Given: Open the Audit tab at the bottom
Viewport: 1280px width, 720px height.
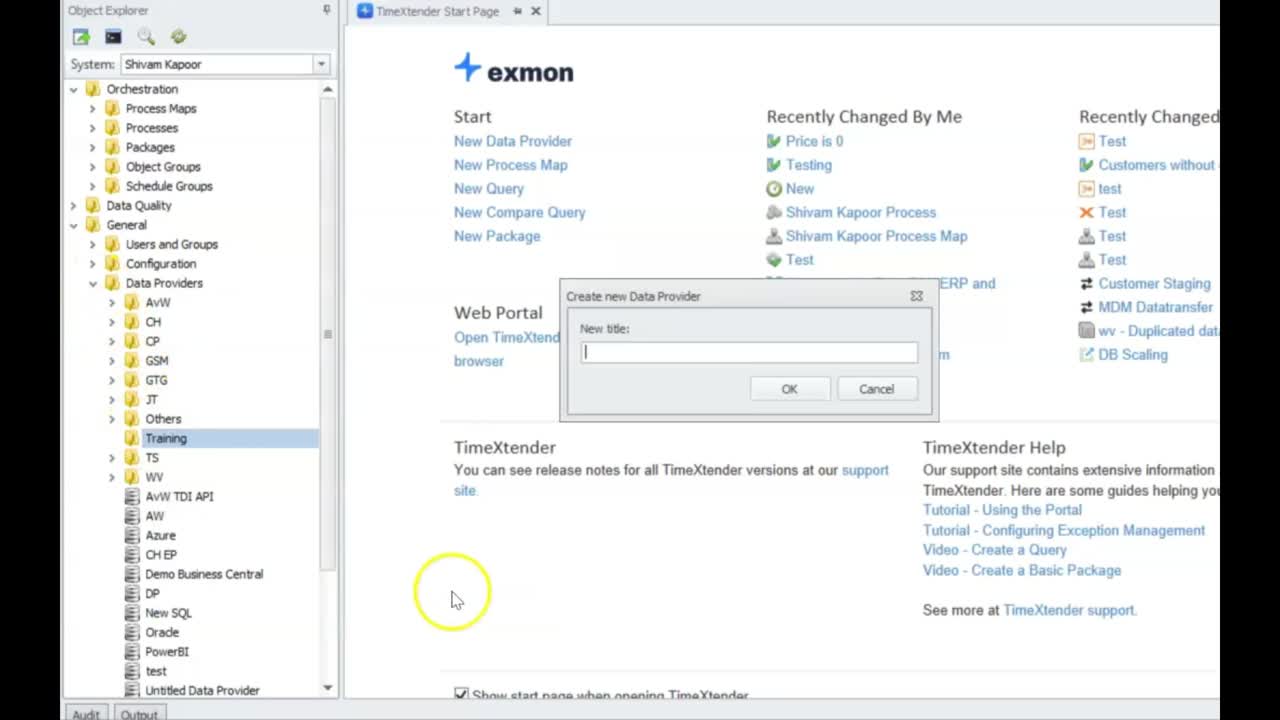Looking at the screenshot, I should coord(86,714).
